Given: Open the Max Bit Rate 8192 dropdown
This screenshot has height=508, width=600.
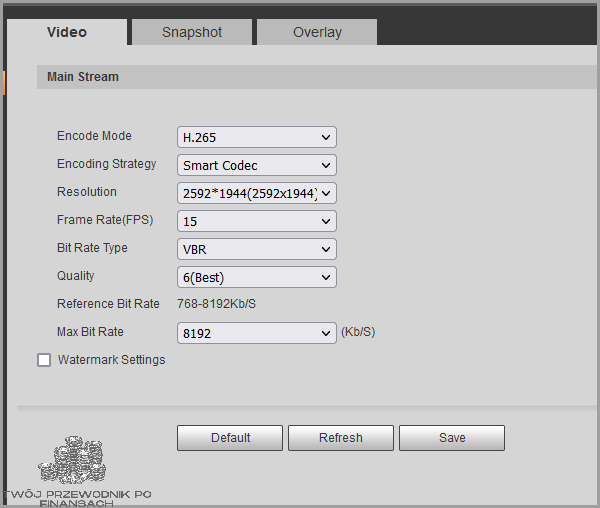Looking at the screenshot, I should (257, 333).
